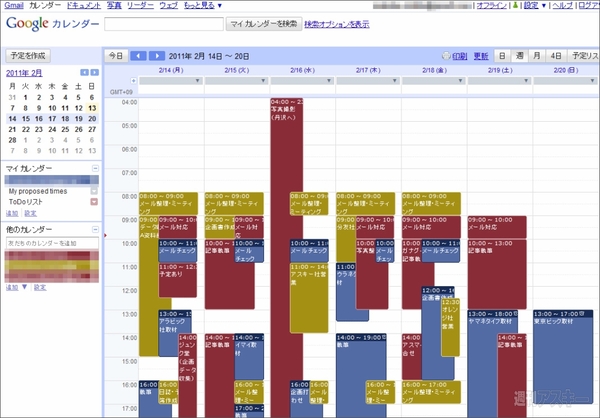
Task: Select February 13 in mini calendar
Action: (92, 108)
